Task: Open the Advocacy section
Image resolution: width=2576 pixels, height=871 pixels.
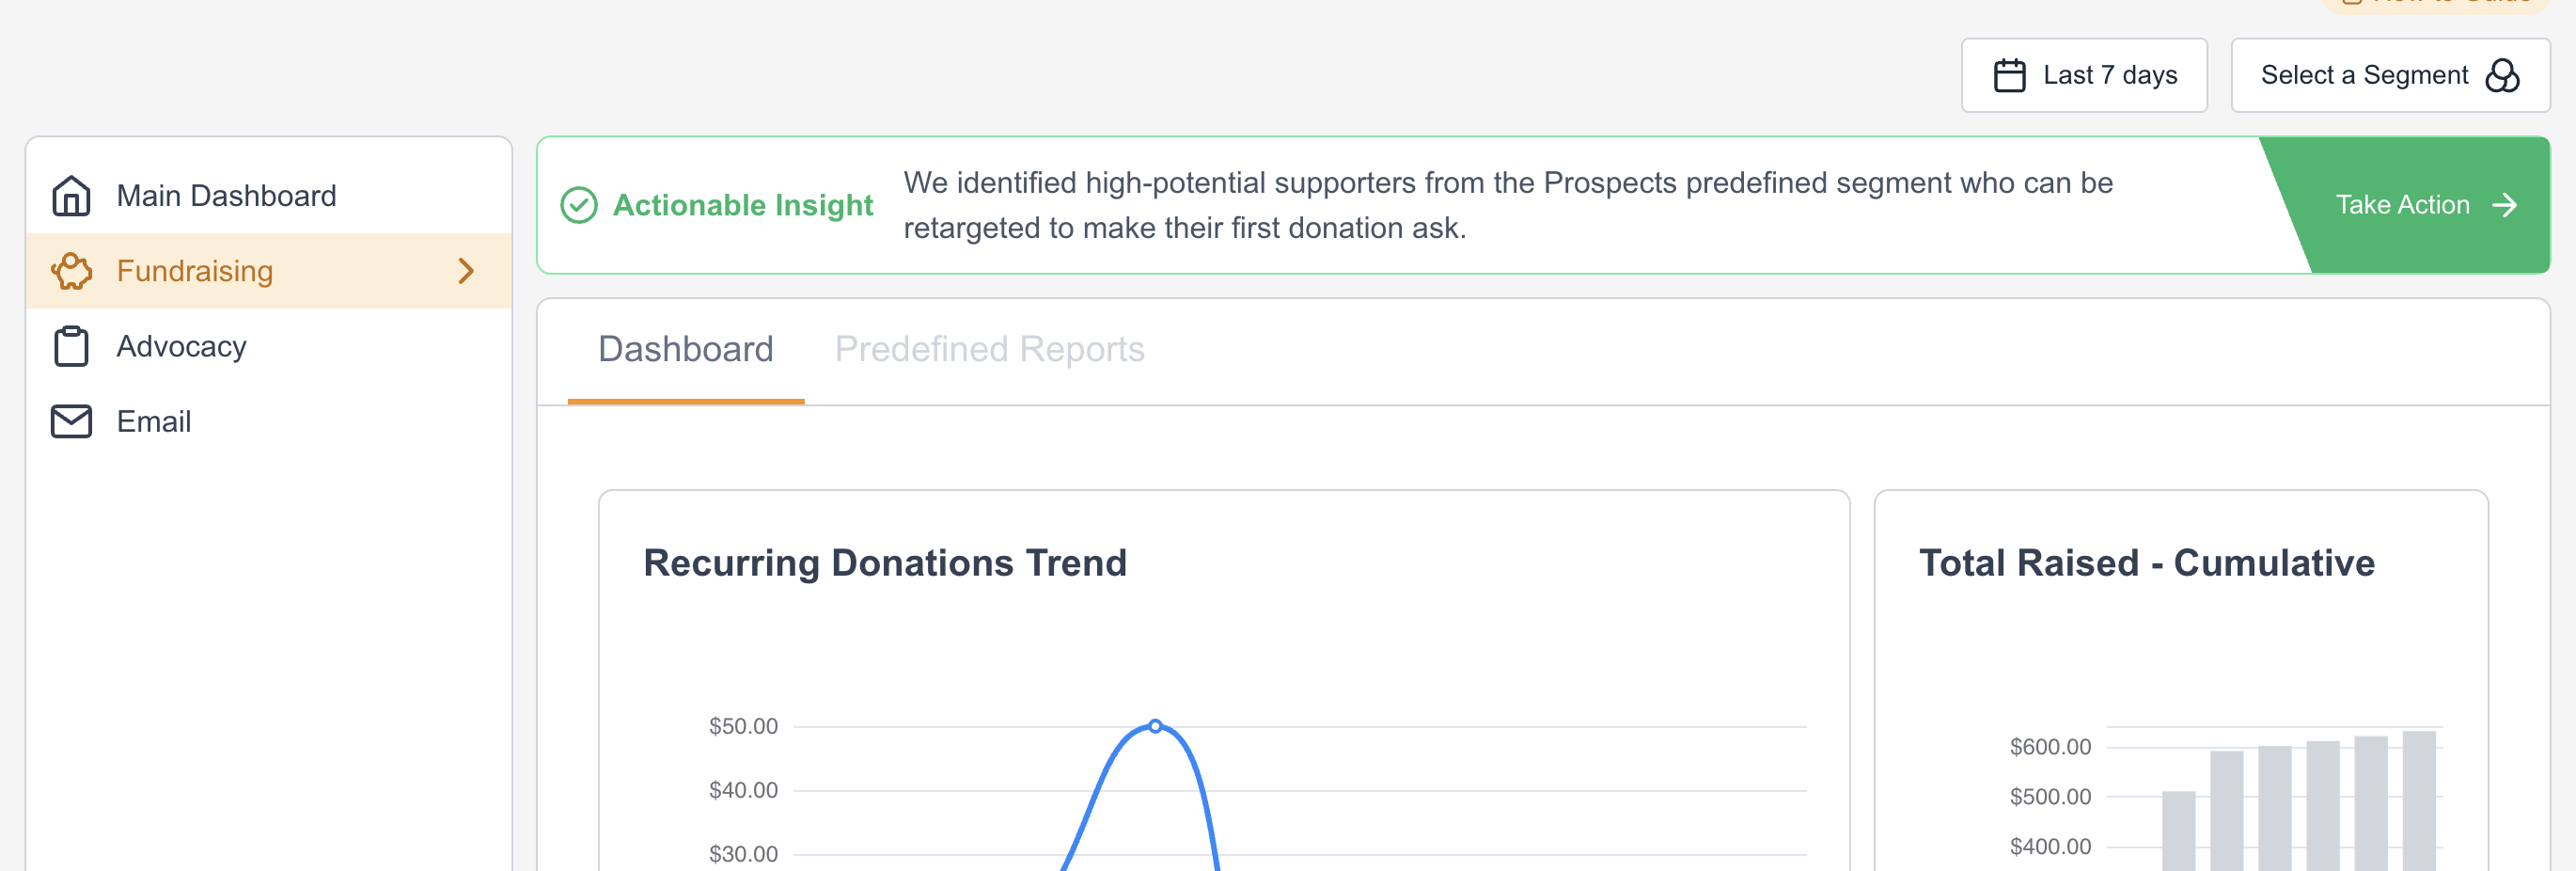Action: [x=182, y=345]
